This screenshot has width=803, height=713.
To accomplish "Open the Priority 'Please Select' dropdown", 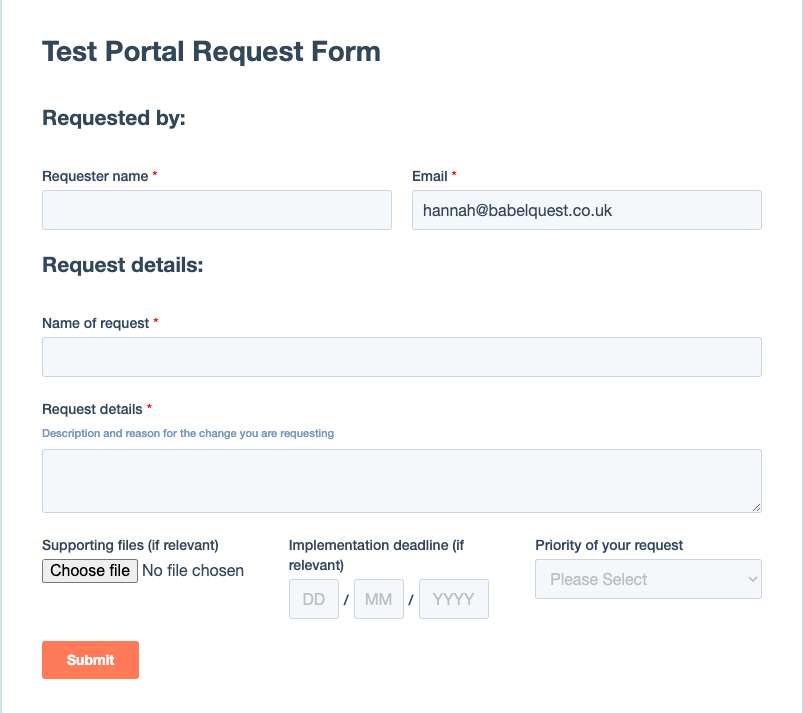I will tap(648, 579).
